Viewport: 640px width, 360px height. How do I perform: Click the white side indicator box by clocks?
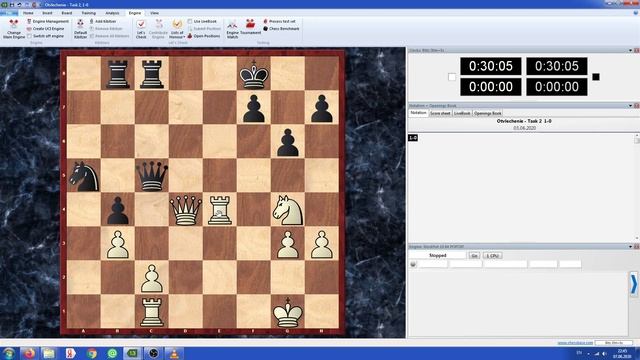[452, 77]
